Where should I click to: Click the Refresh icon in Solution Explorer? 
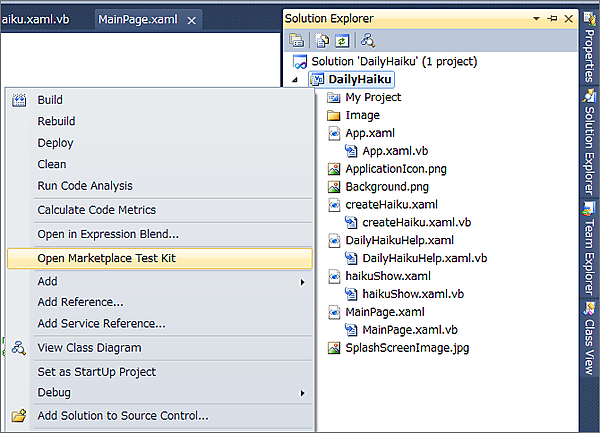click(343, 40)
